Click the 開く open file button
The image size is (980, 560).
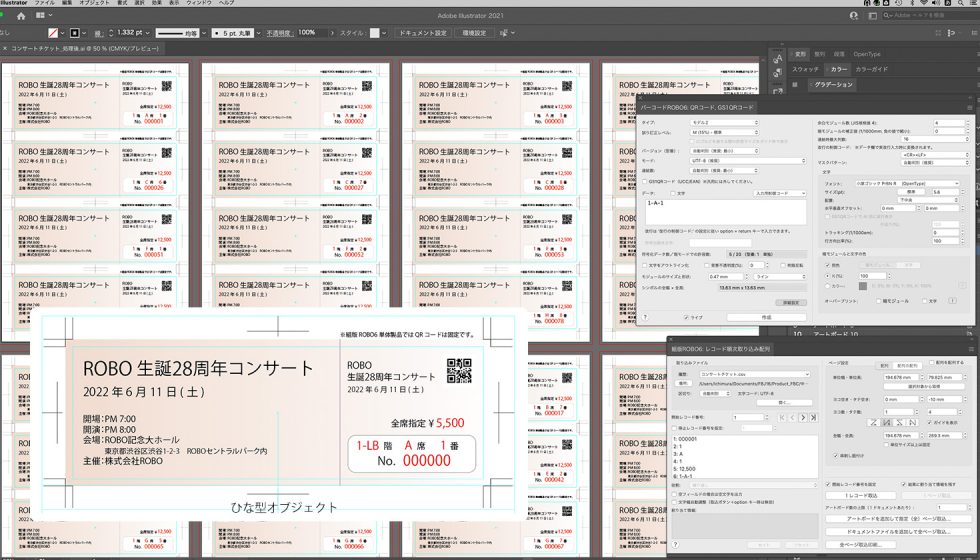coord(784,402)
